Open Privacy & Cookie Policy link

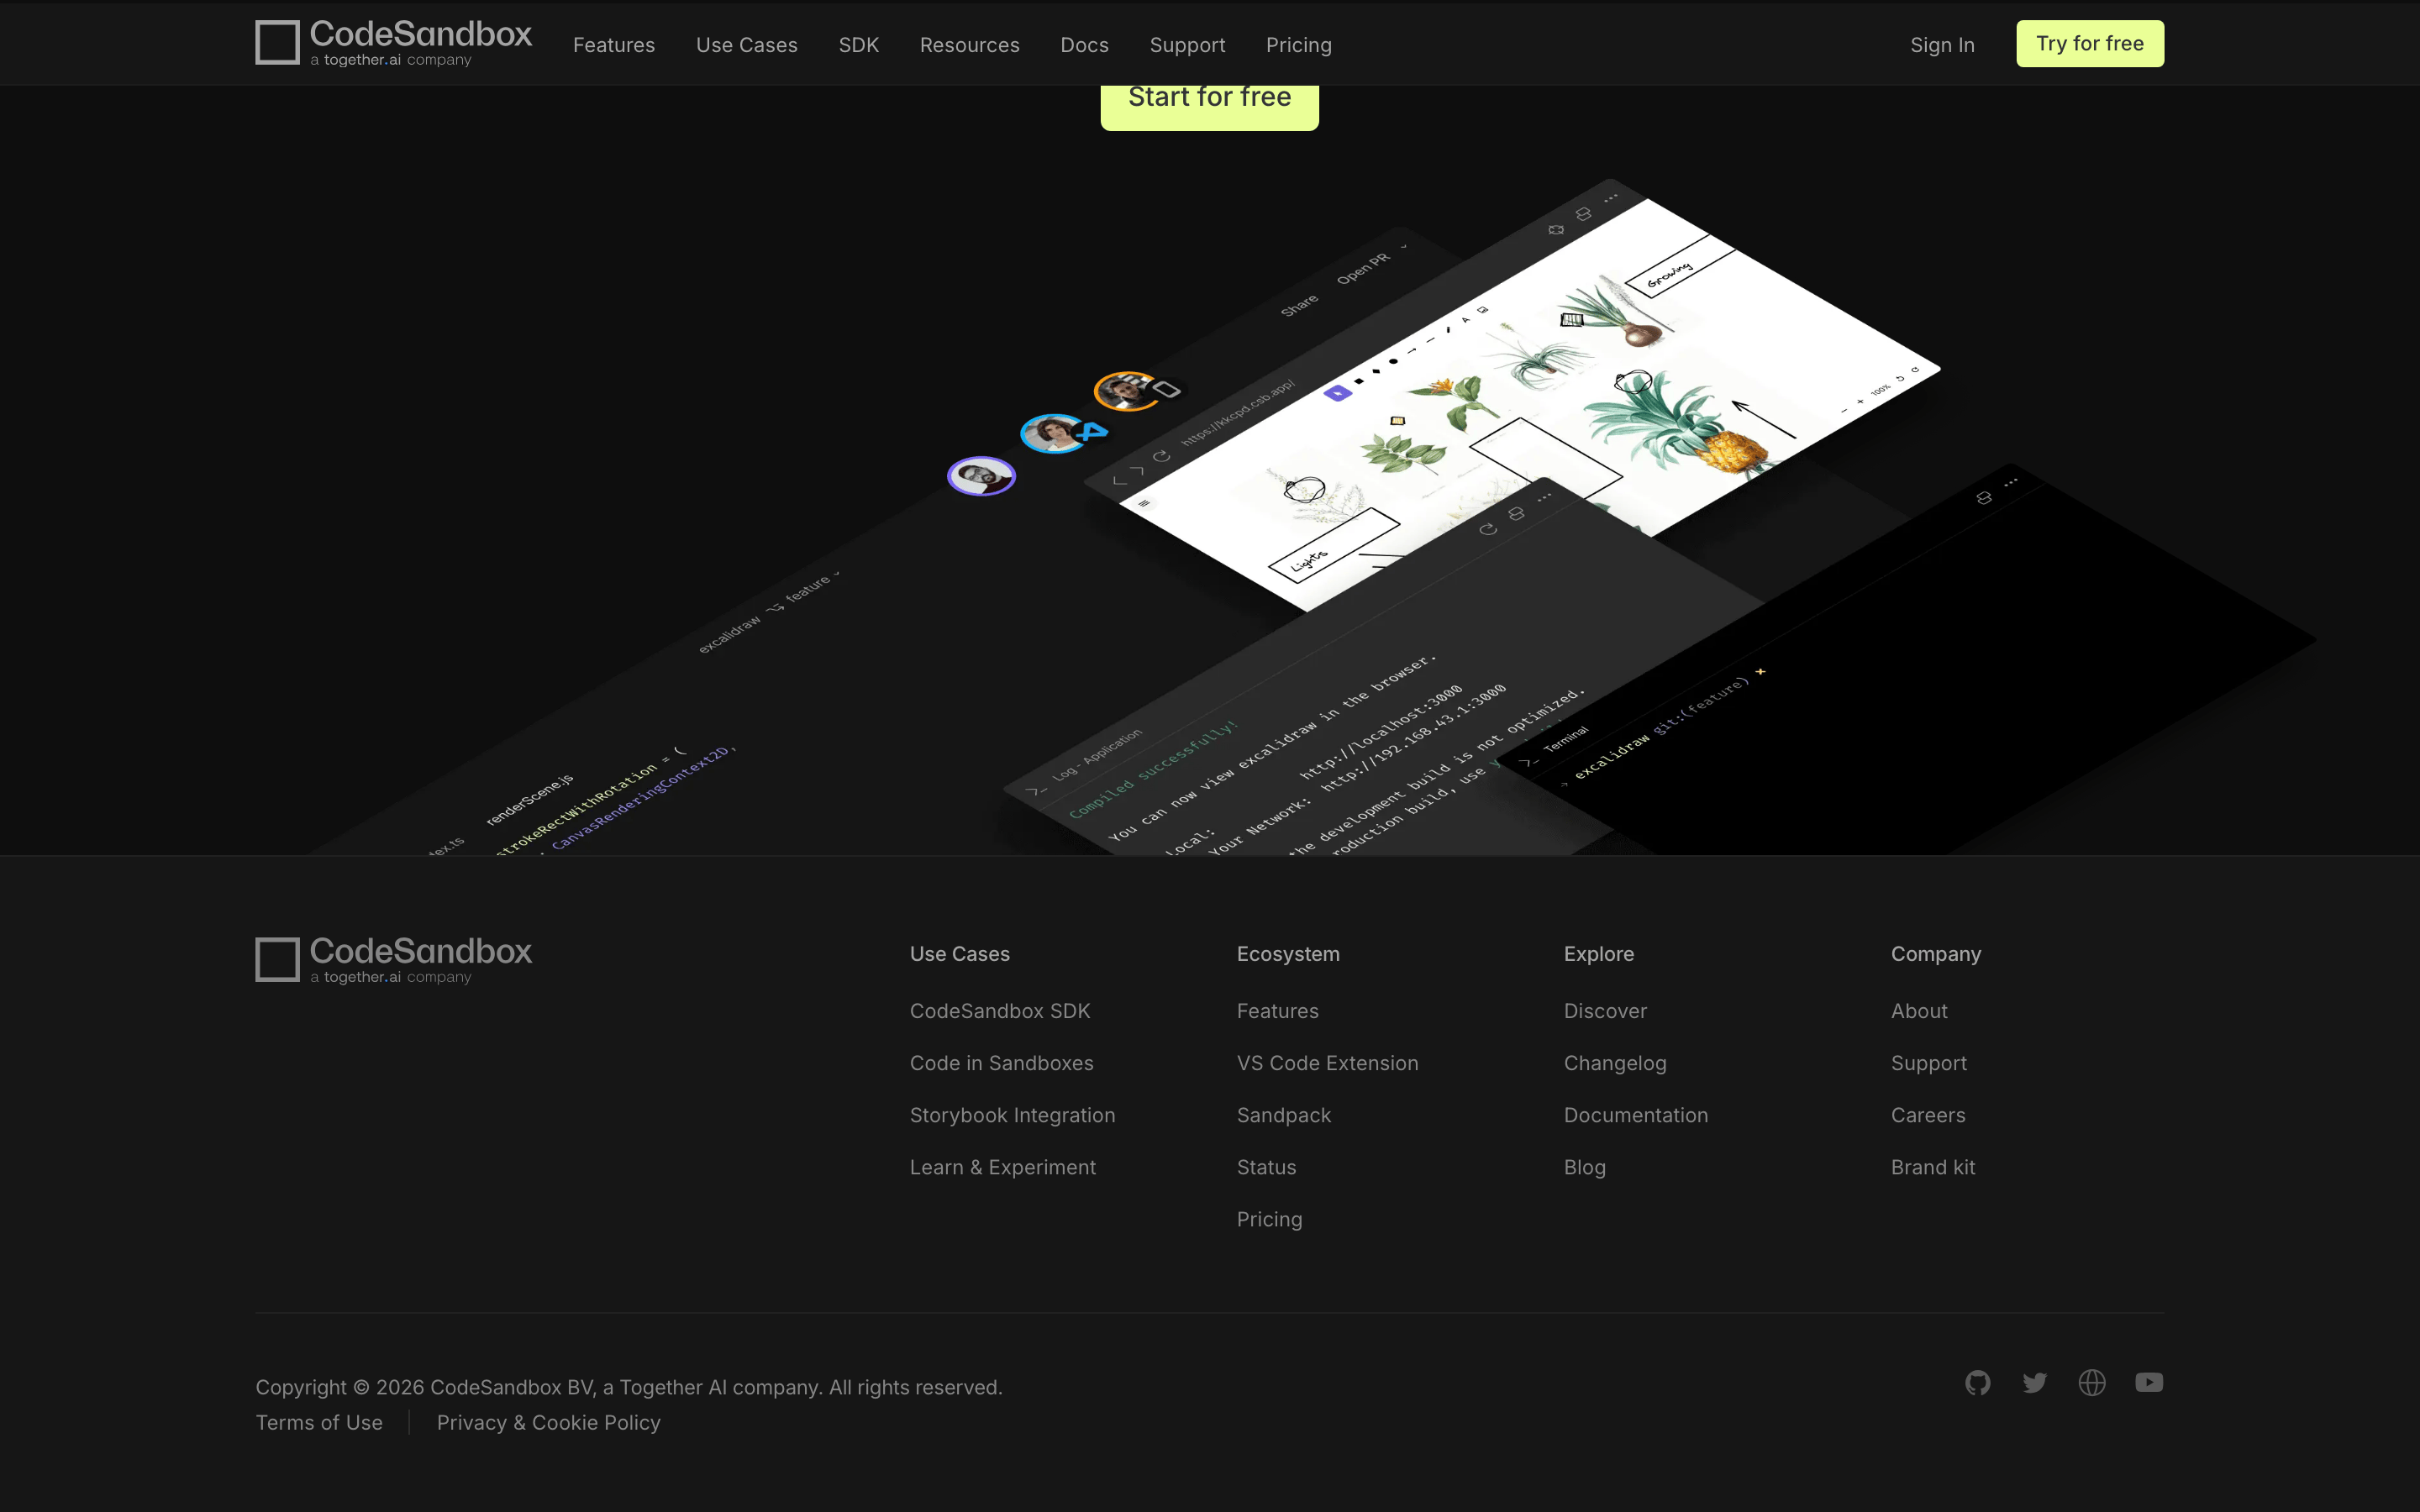click(x=548, y=1422)
